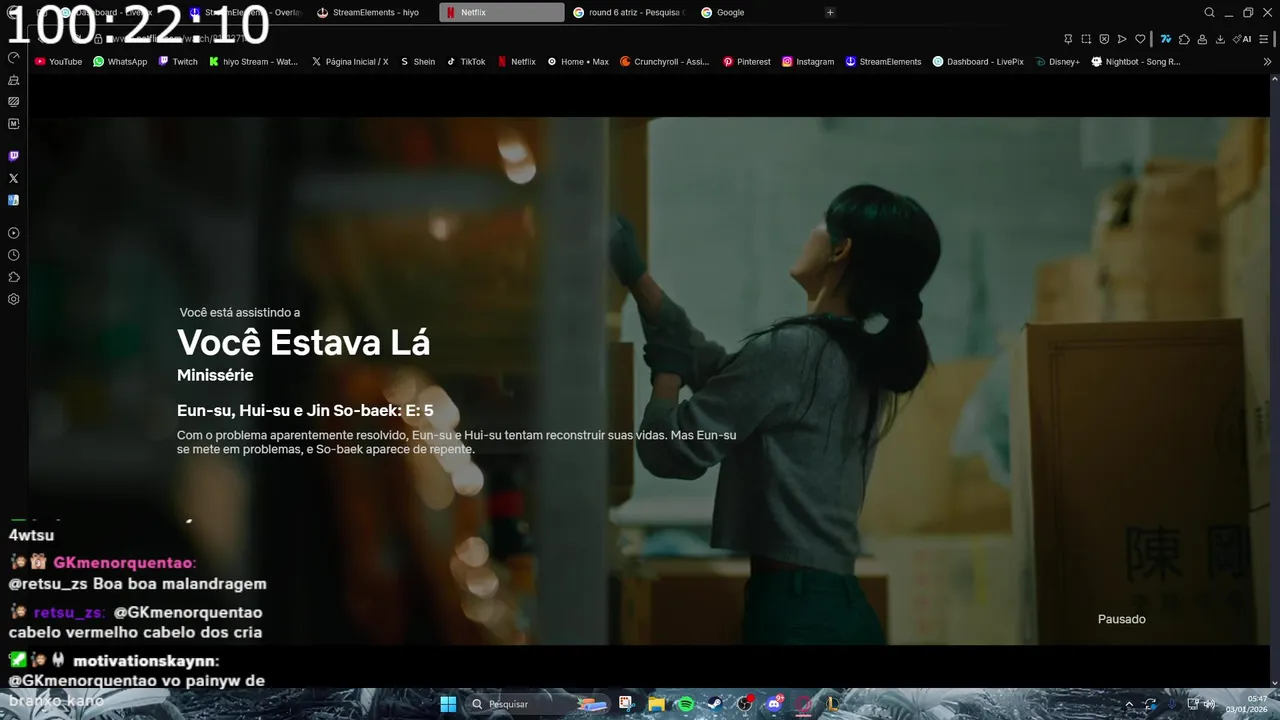Open Disney+ bookmark
The image size is (1280, 720).
pyautogui.click(x=1058, y=61)
